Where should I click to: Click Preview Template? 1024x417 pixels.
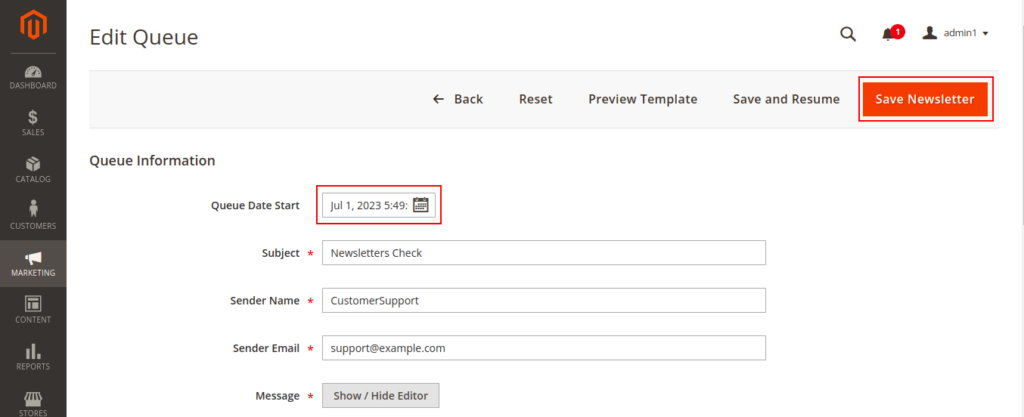642,99
